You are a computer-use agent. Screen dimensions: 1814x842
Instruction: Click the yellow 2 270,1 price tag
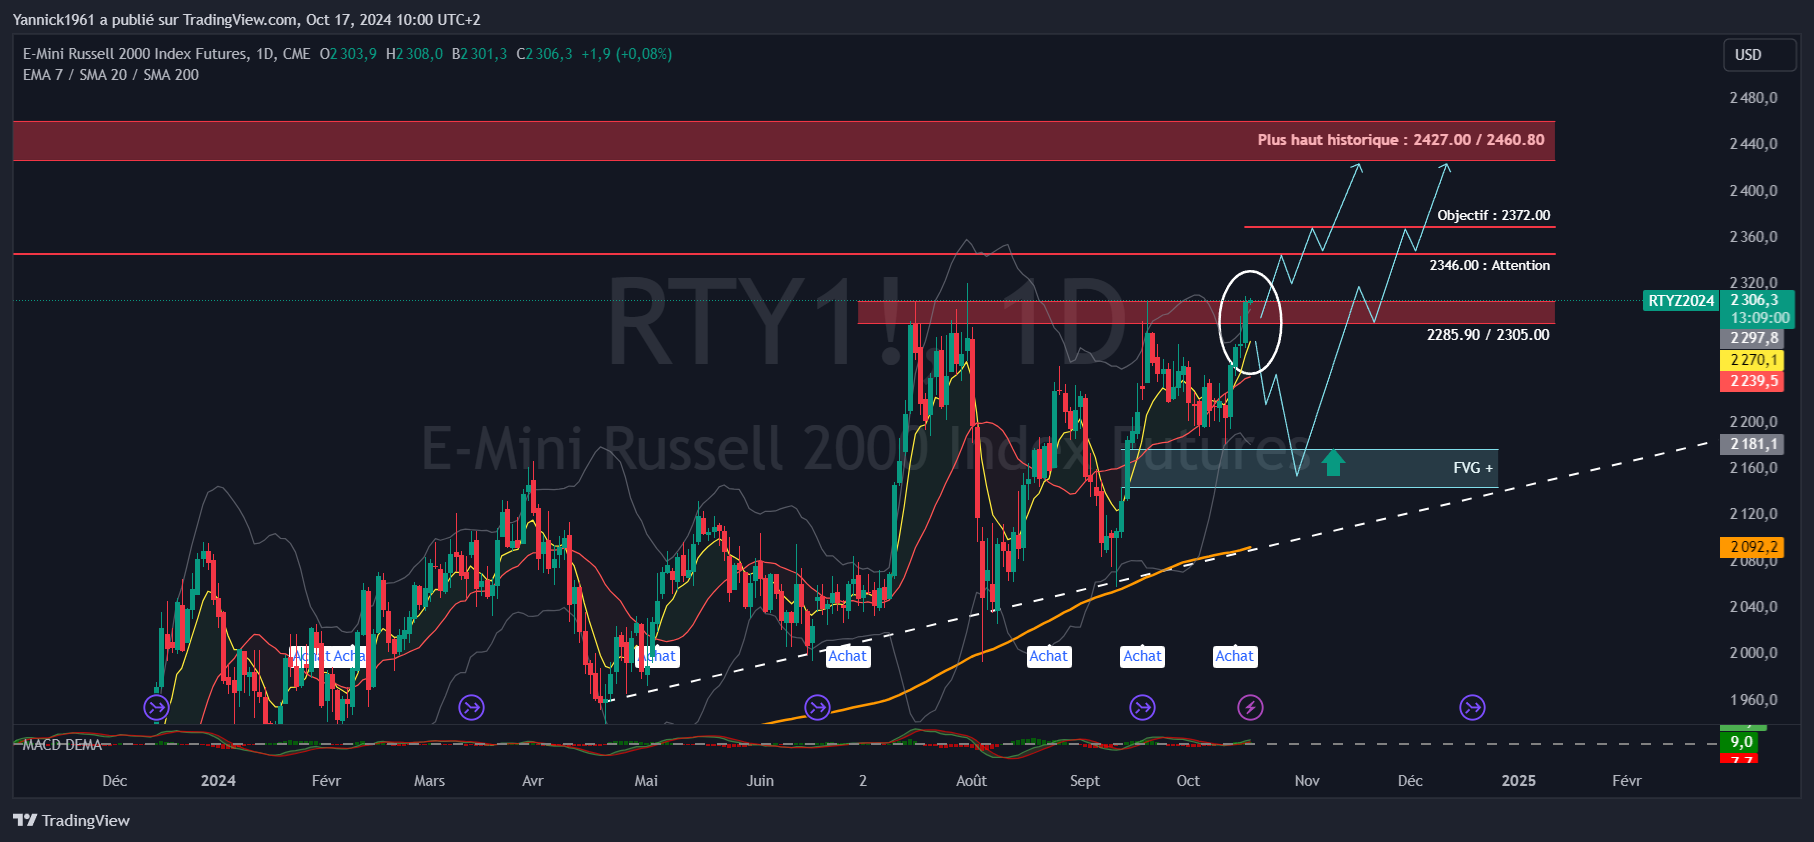[1754, 360]
